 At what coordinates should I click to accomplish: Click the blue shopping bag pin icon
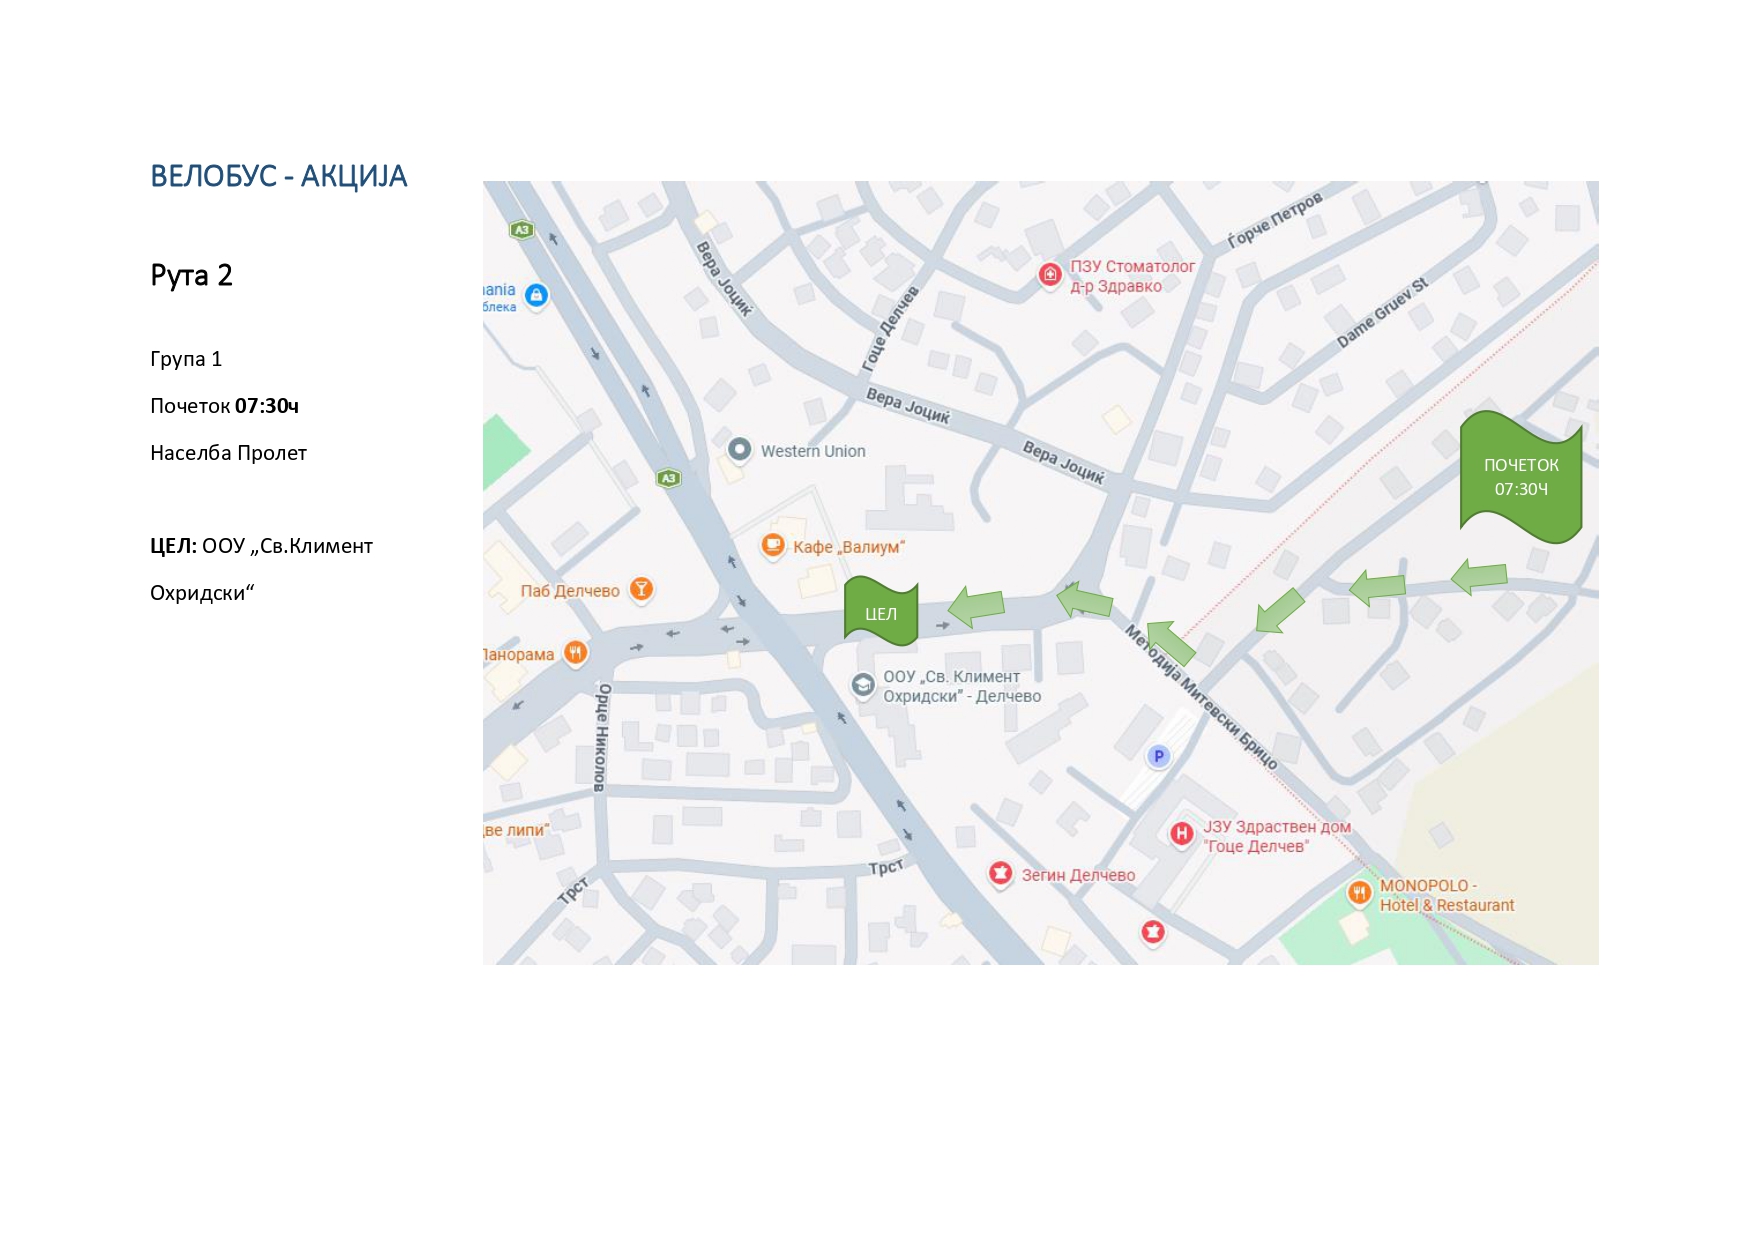tap(537, 296)
